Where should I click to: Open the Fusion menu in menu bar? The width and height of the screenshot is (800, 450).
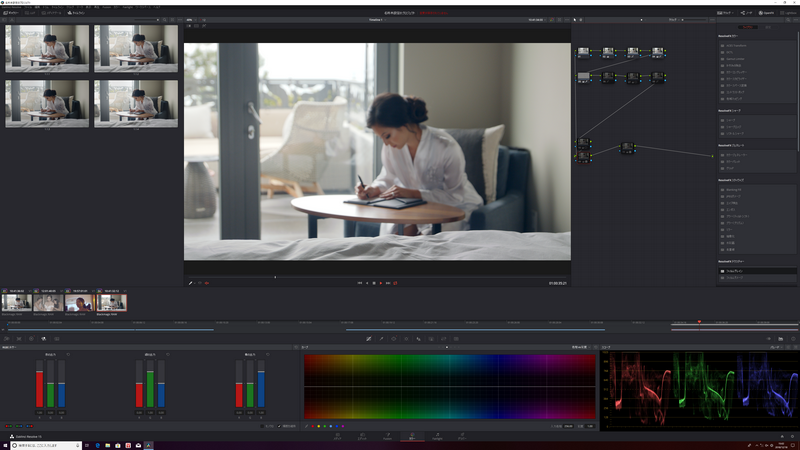coord(106,7)
